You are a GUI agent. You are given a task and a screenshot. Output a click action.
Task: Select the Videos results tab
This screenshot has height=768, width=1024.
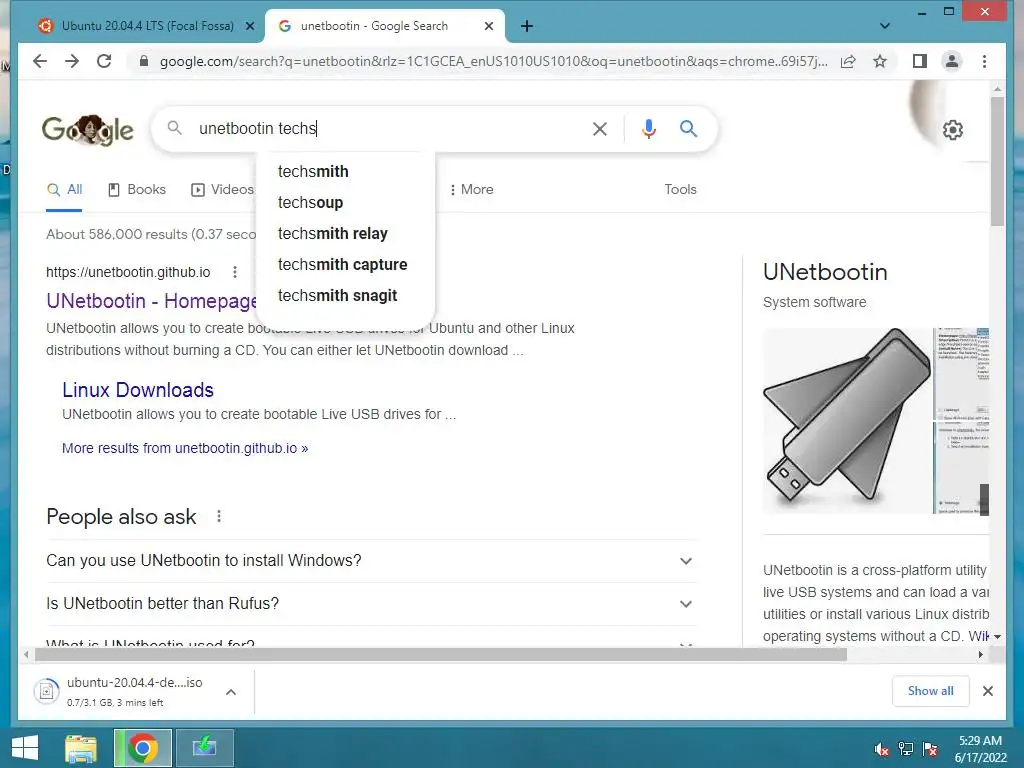[x=222, y=190]
